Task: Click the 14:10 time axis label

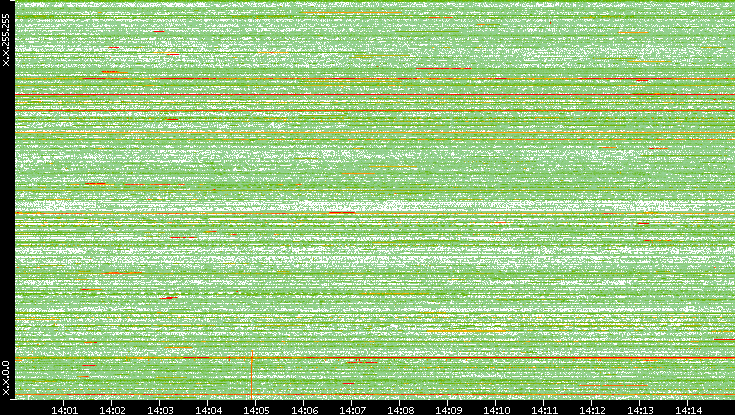Action: [x=497, y=410]
